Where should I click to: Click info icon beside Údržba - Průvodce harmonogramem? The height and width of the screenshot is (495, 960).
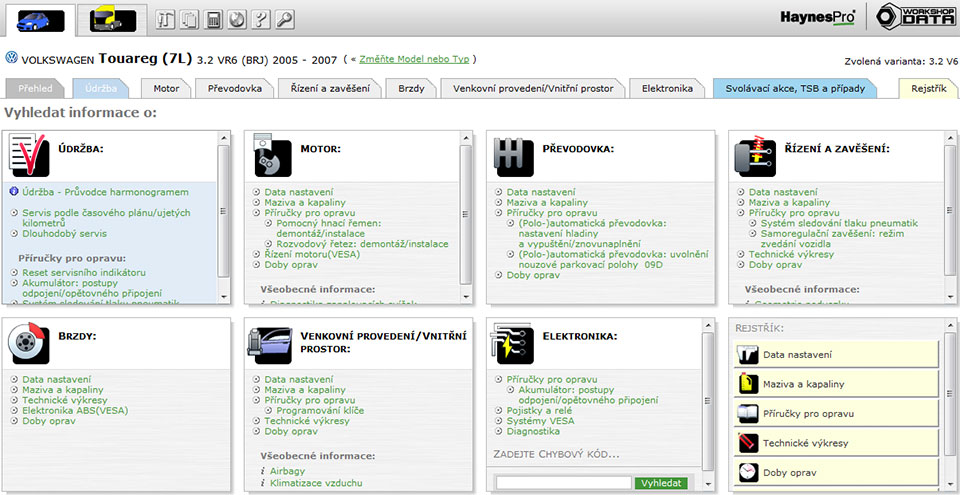point(14,192)
